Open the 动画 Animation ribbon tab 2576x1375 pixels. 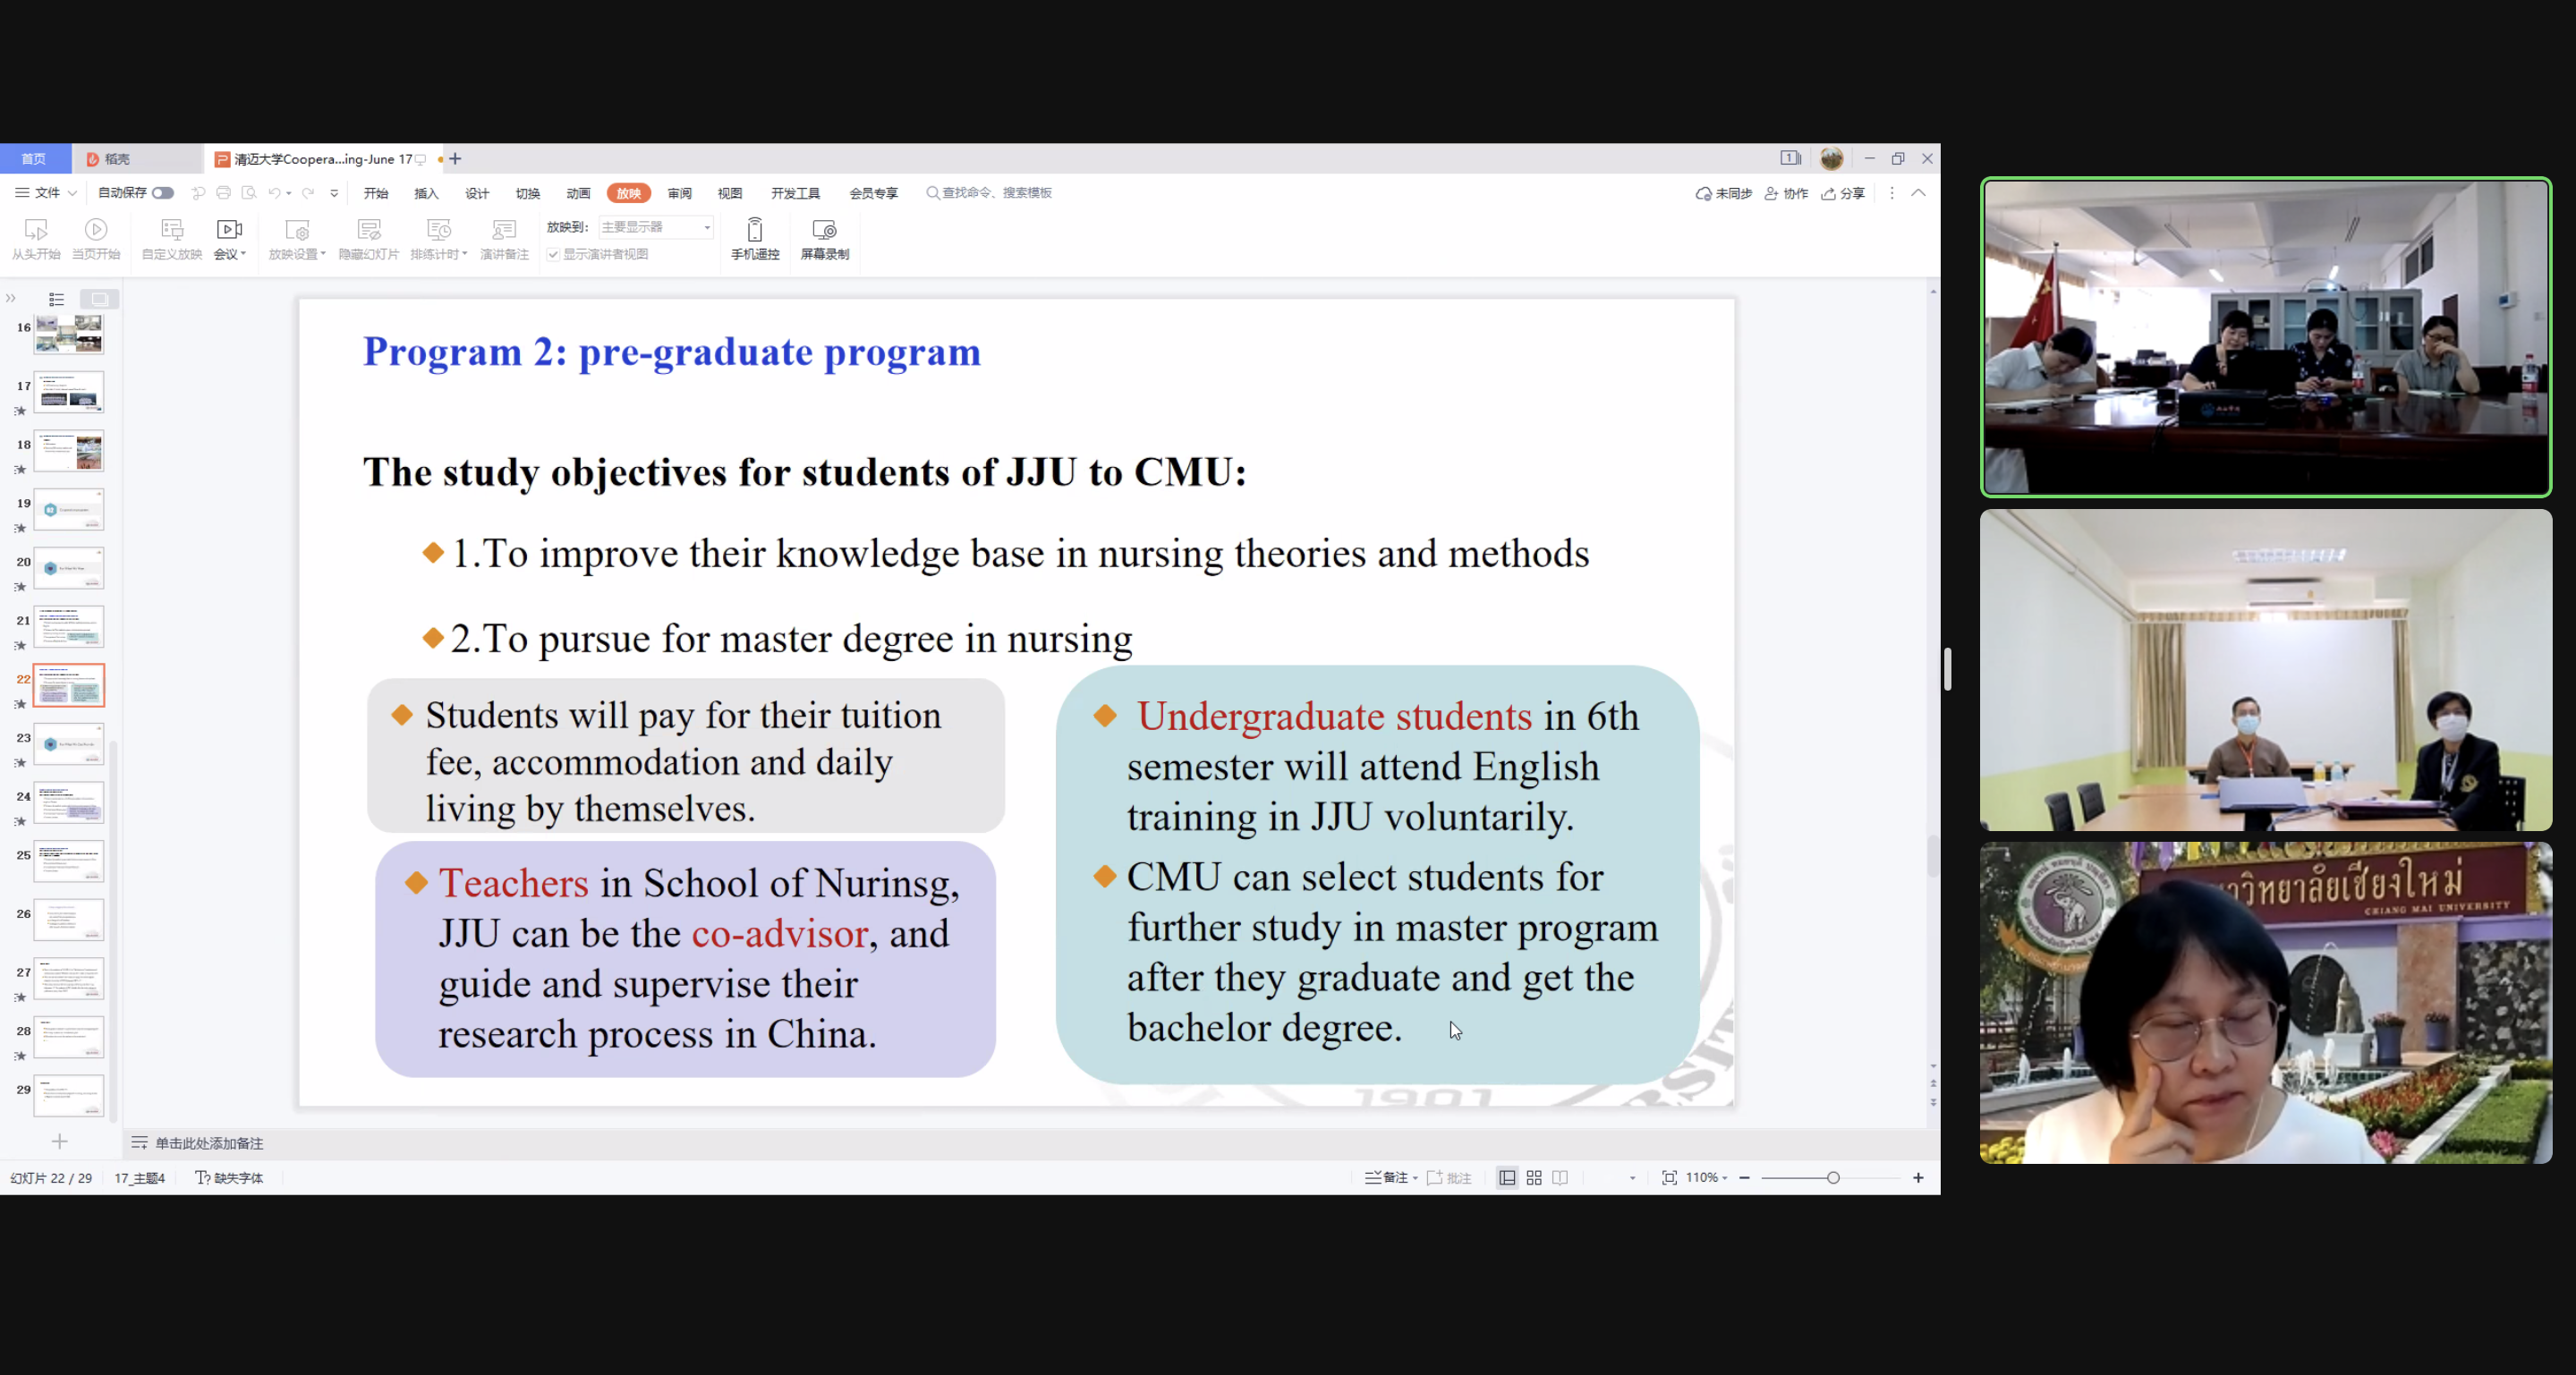pyautogui.click(x=578, y=193)
